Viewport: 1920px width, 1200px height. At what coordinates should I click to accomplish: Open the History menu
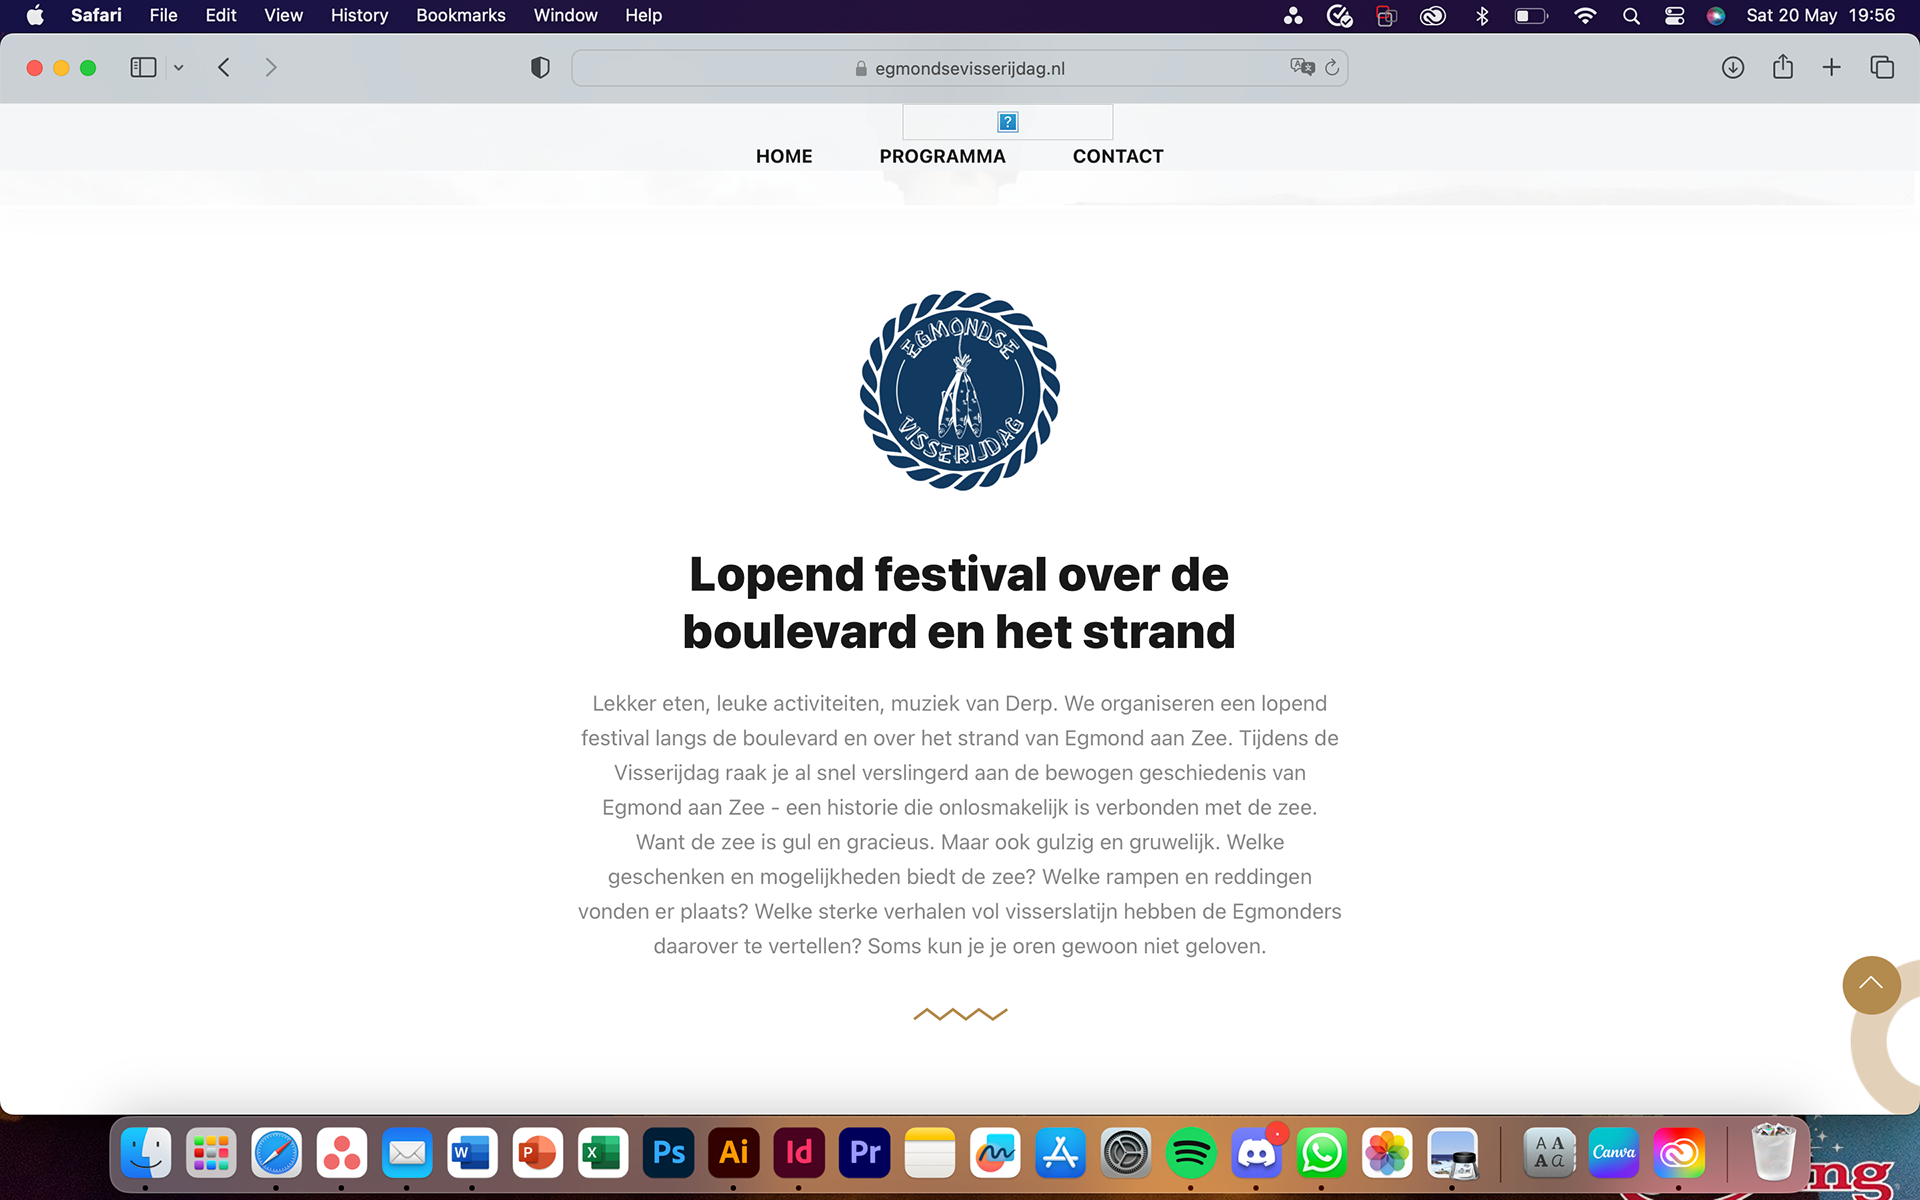359,15
